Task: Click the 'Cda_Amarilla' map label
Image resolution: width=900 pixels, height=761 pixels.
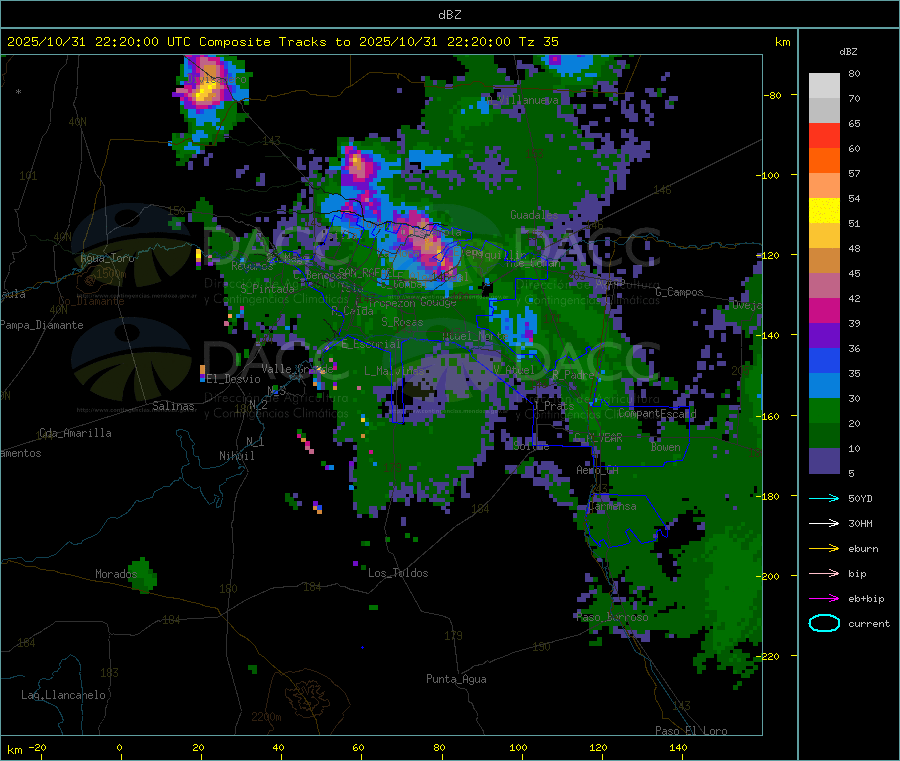Action: point(75,433)
